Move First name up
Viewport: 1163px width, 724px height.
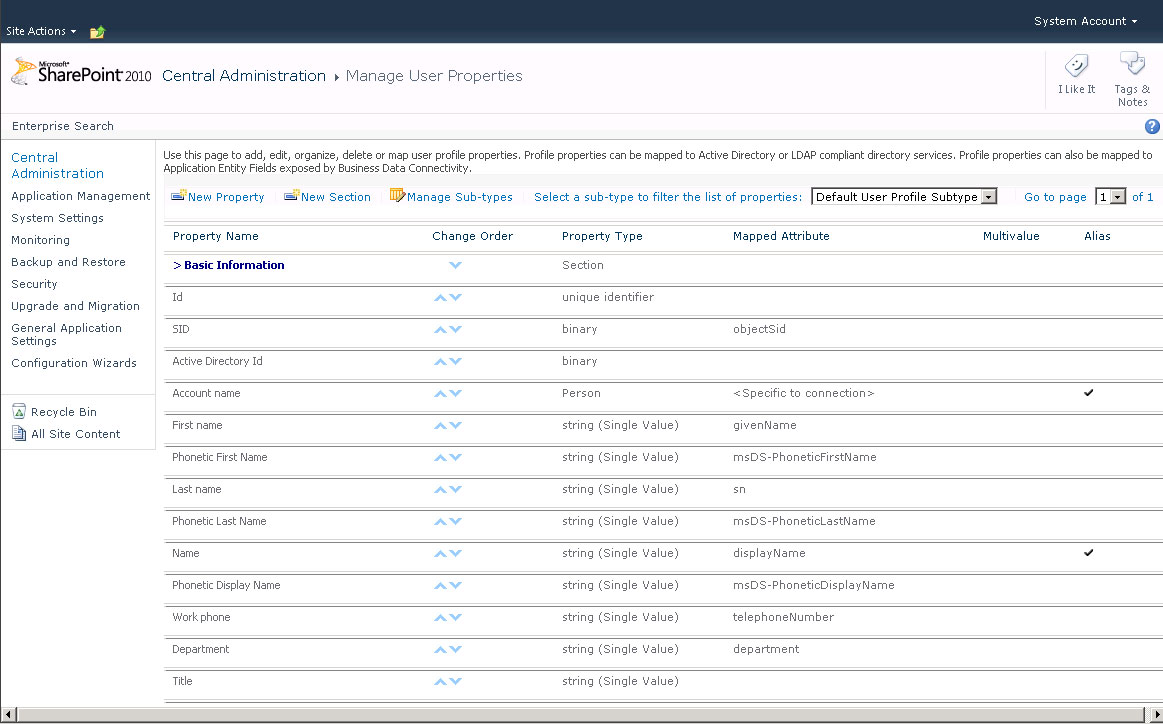click(440, 425)
